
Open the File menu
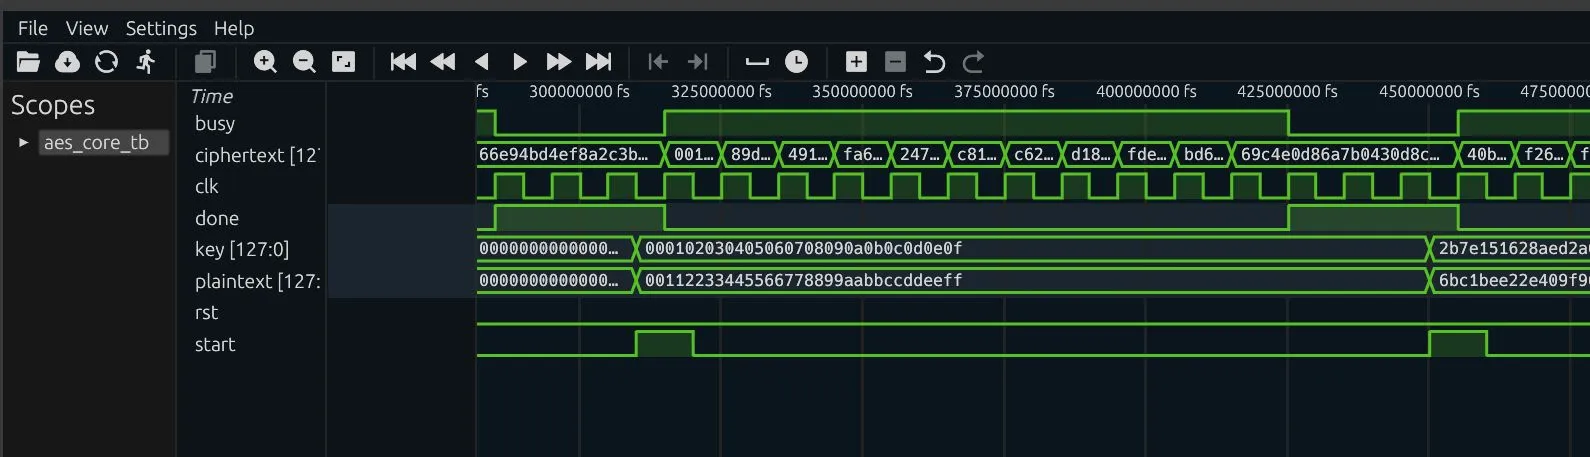33,28
